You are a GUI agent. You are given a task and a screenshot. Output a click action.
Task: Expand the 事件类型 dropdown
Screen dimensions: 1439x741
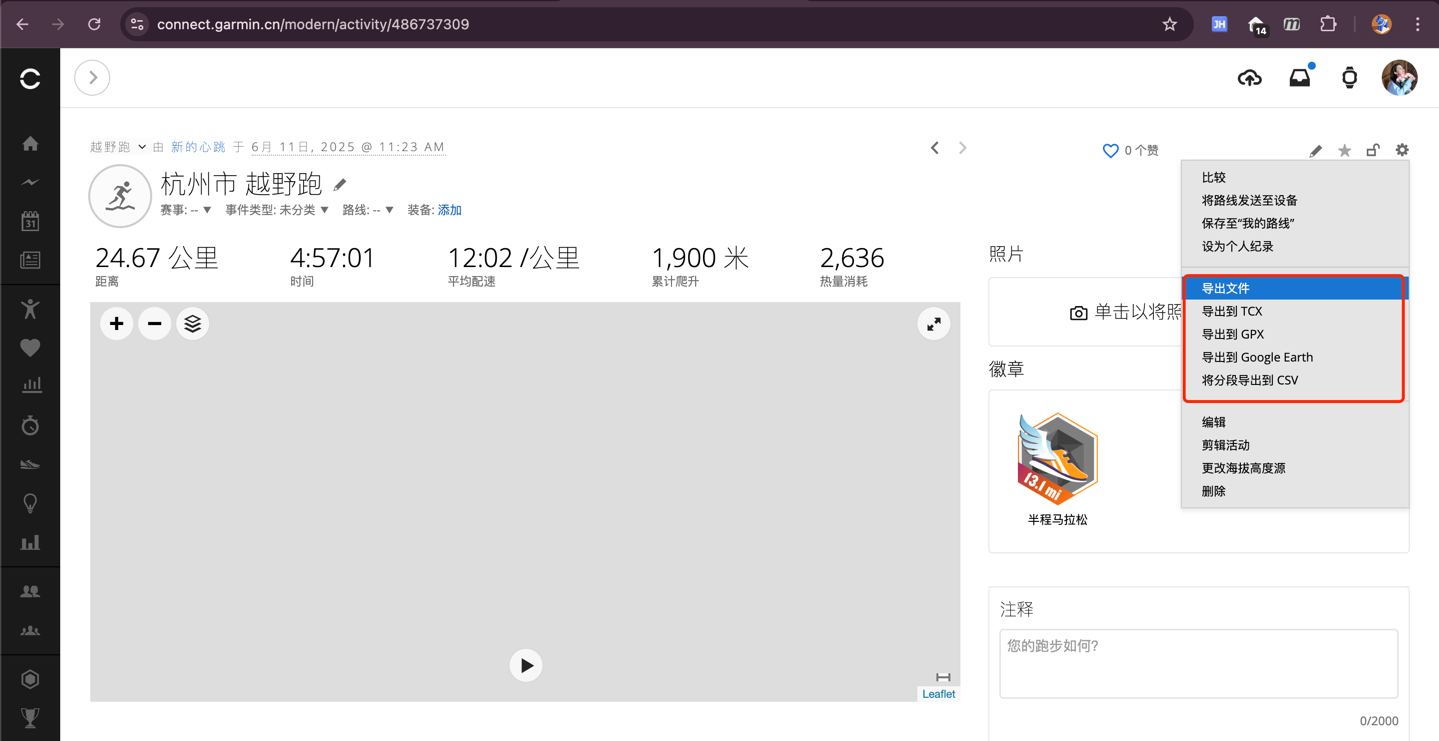click(277, 210)
